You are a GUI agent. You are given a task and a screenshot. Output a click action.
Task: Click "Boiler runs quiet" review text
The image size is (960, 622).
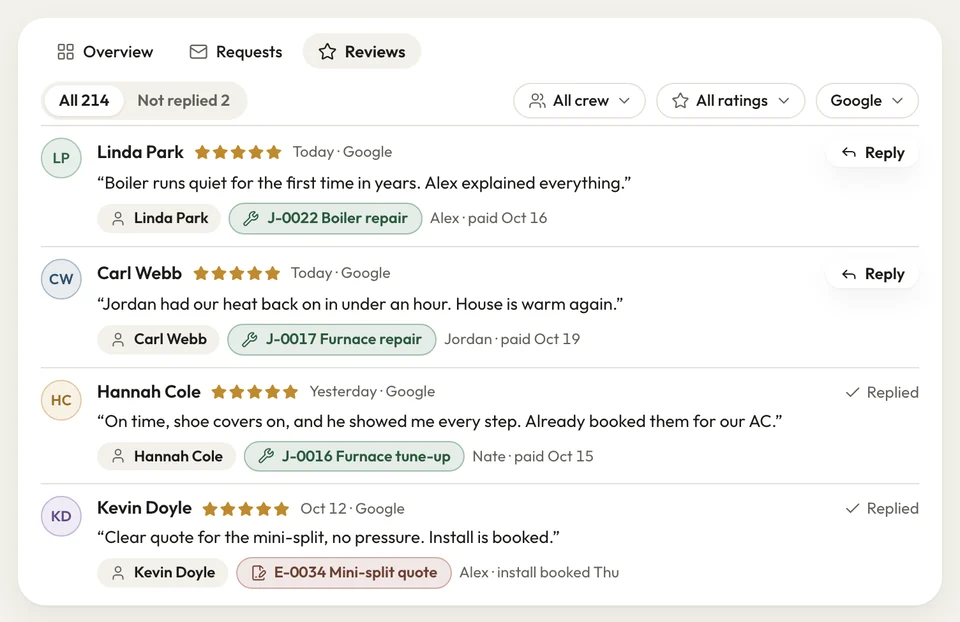[x=364, y=183]
